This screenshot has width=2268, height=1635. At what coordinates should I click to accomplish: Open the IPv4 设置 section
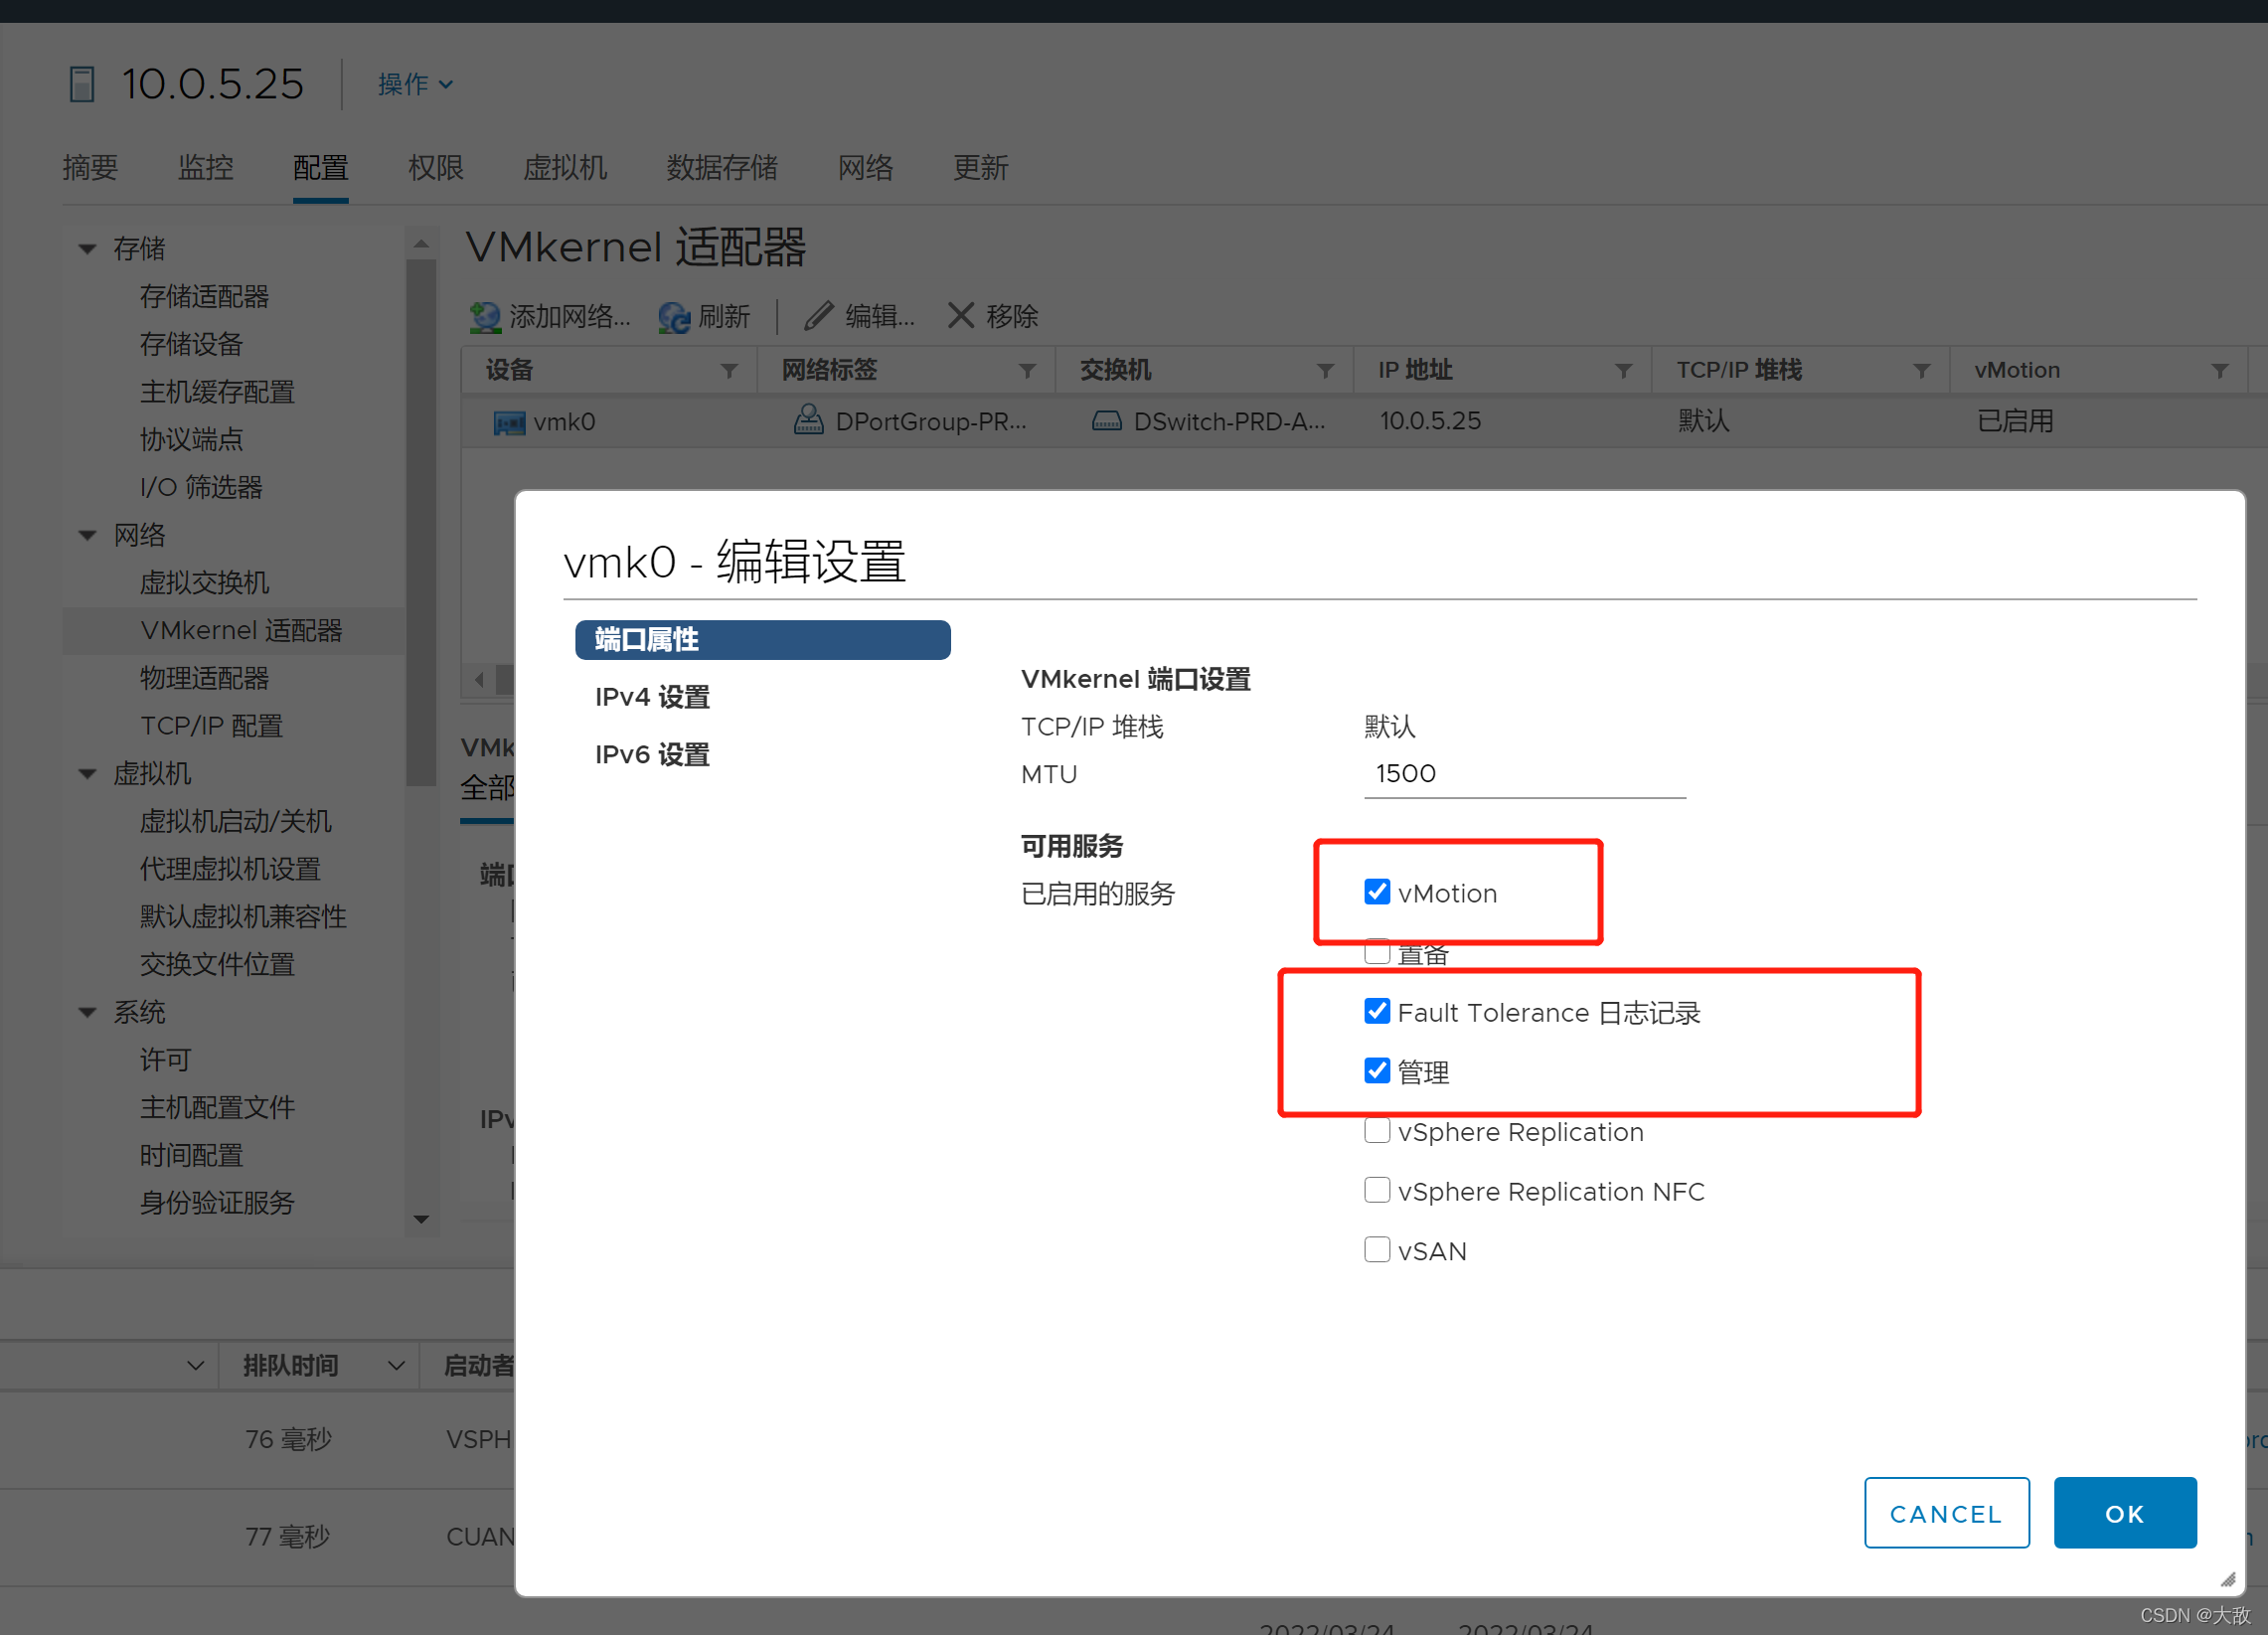(652, 697)
